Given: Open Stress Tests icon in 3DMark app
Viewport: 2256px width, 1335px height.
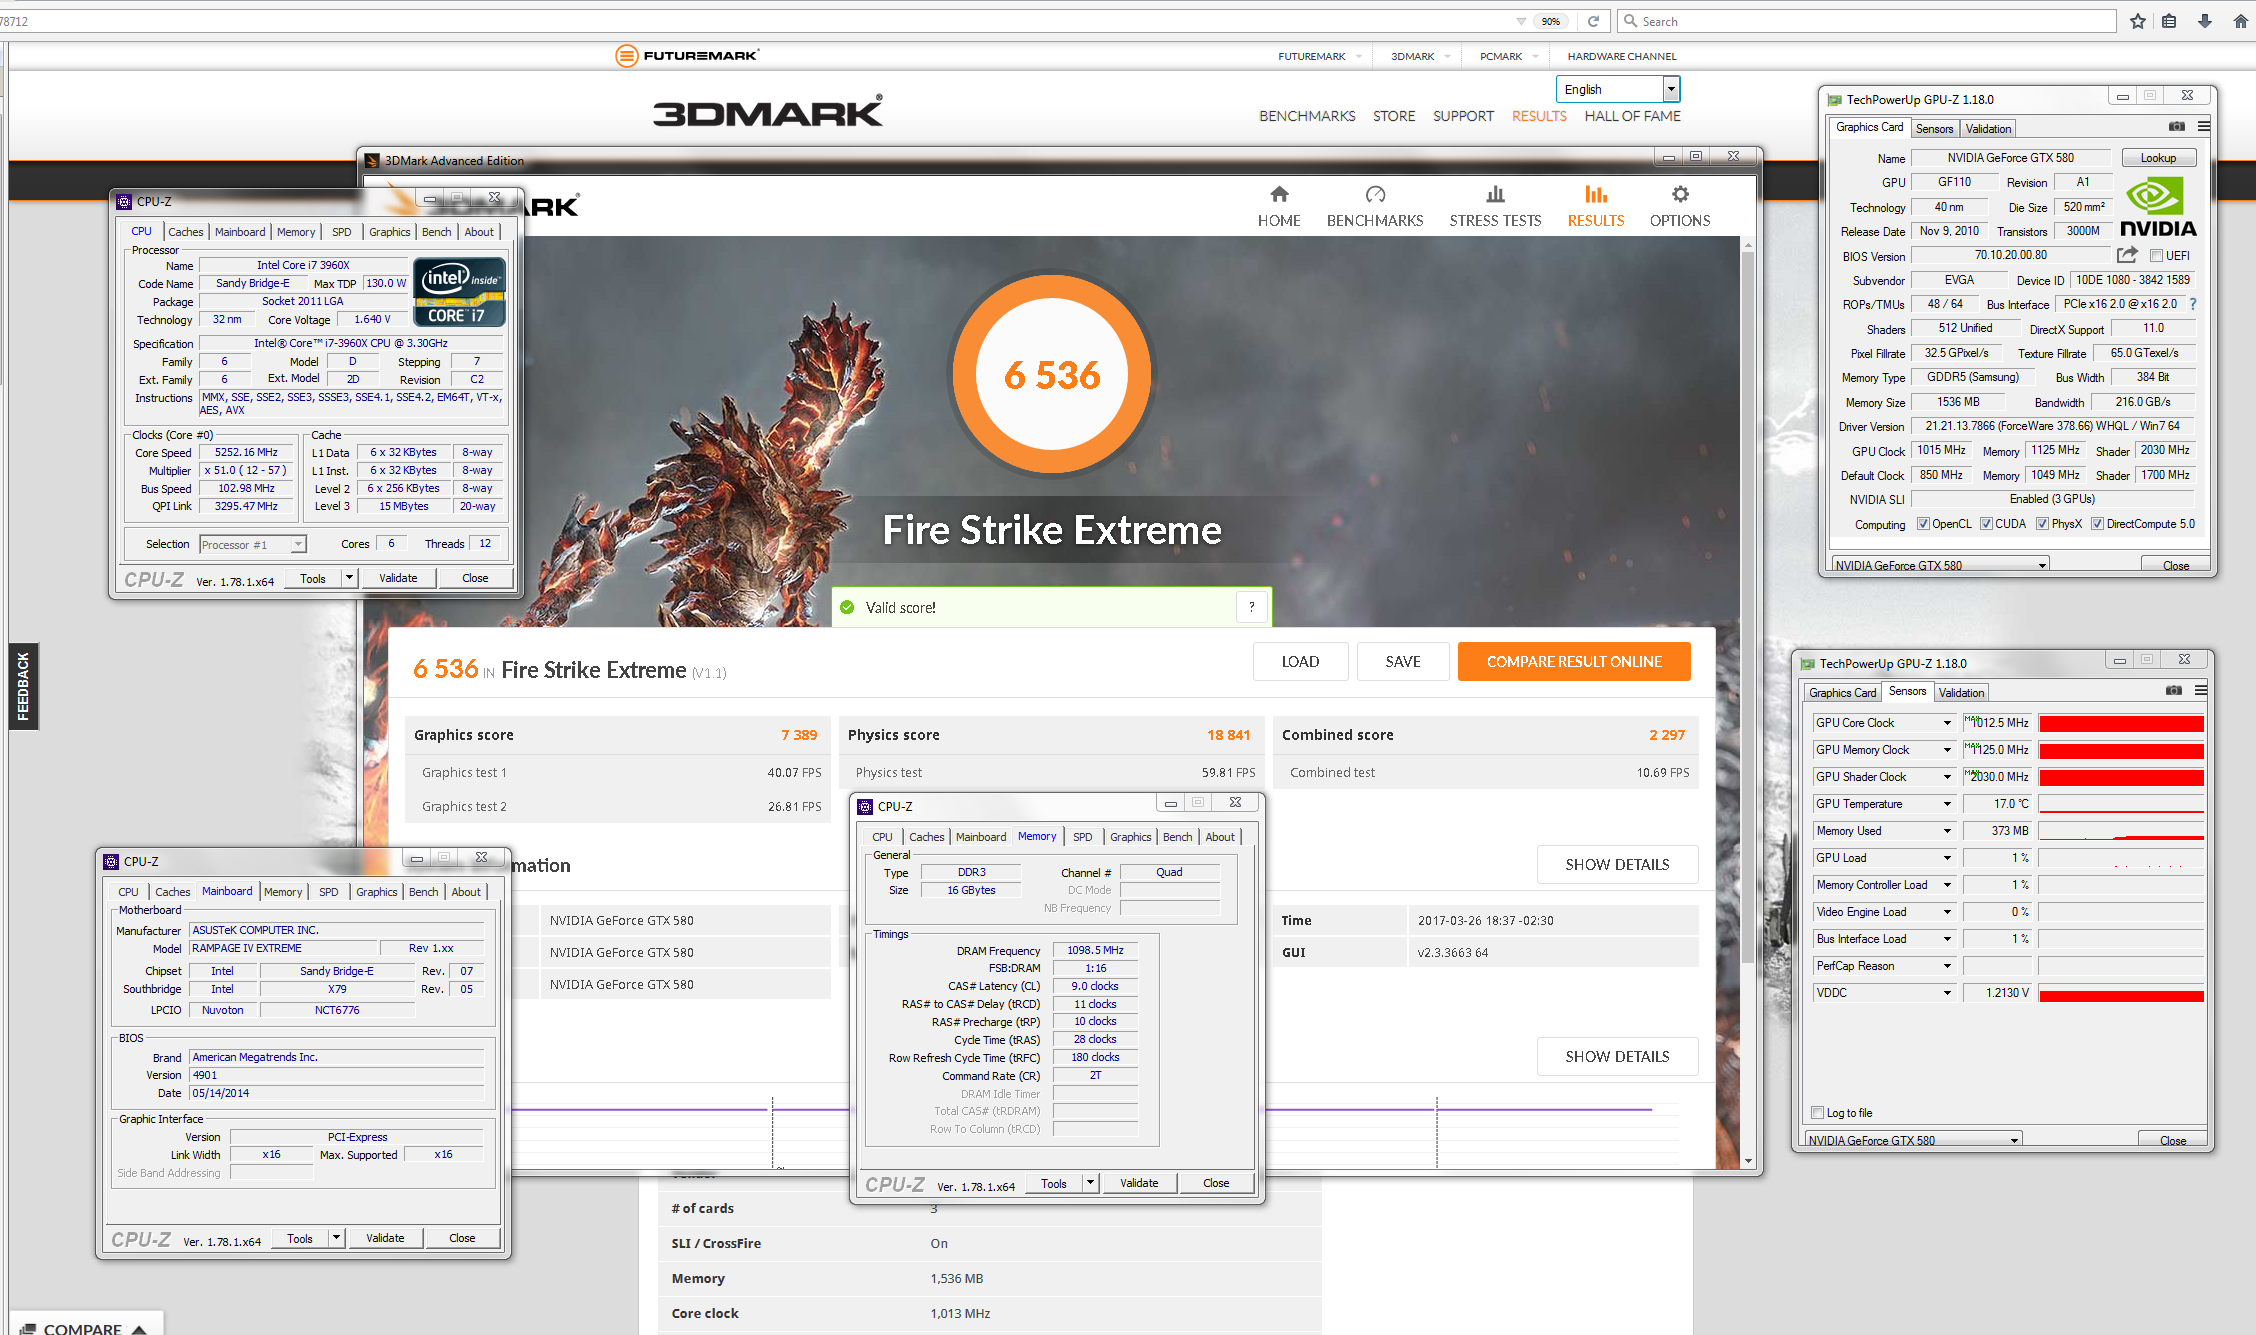Looking at the screenshot, I should click(1495, 194).
